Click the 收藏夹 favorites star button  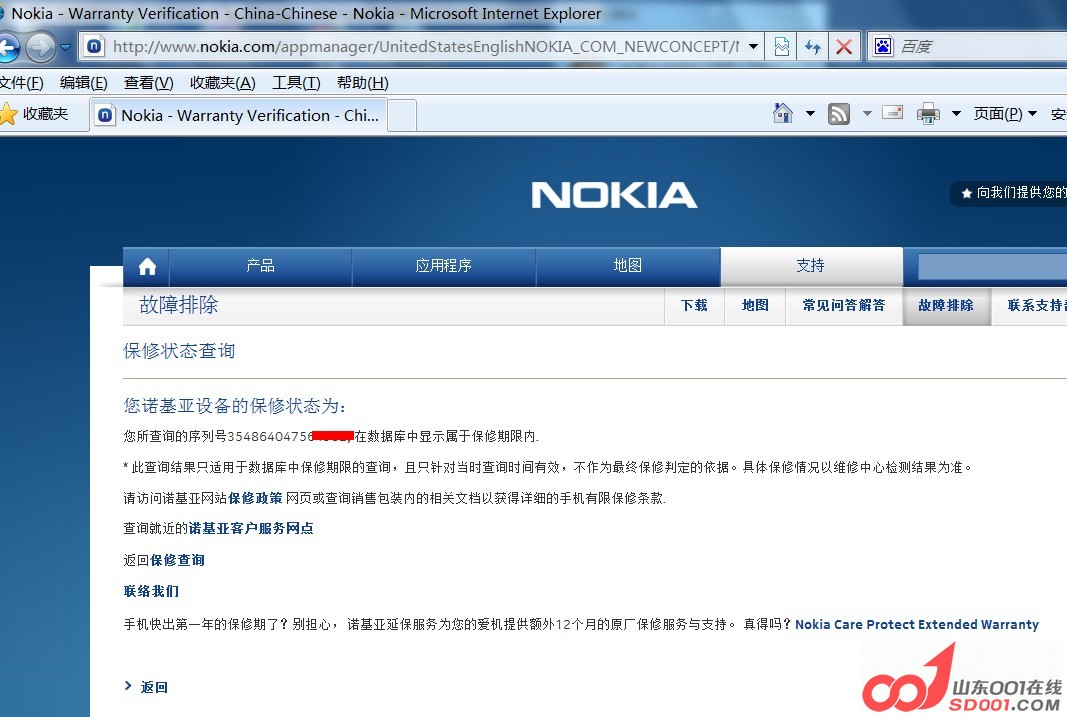point(36,114)
